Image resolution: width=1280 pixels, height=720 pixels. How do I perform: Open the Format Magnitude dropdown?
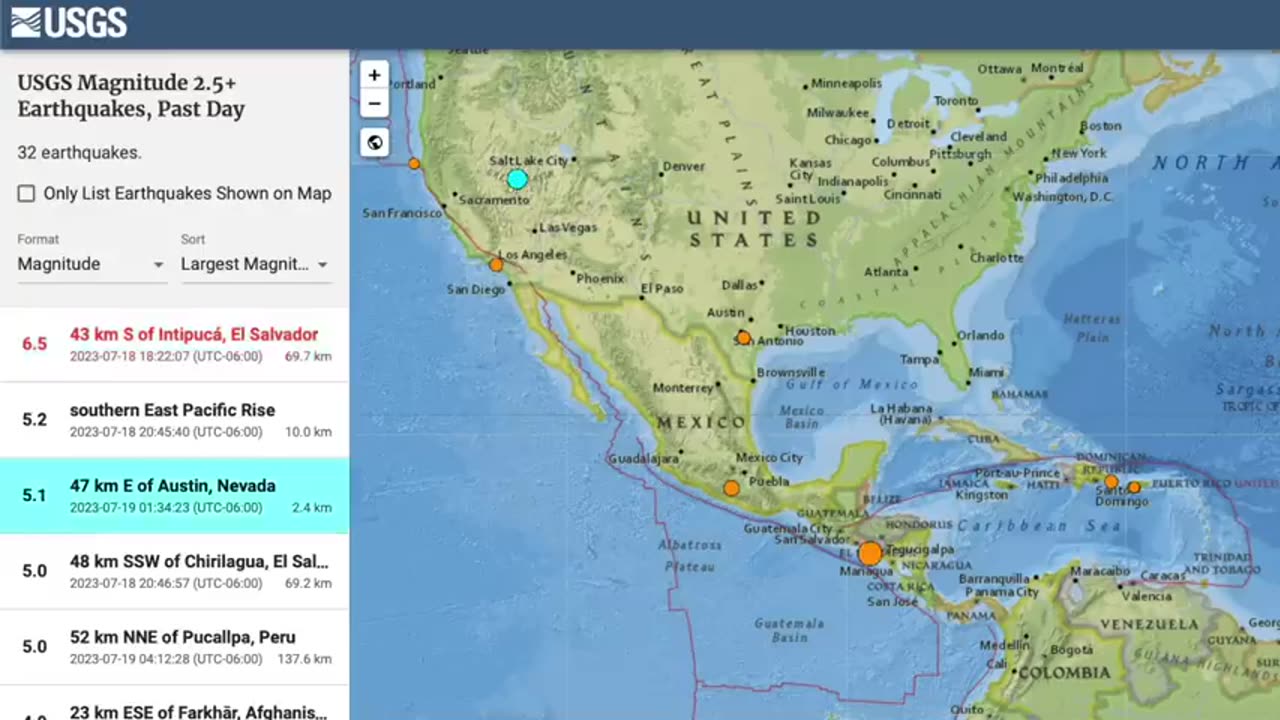point(91,264)
